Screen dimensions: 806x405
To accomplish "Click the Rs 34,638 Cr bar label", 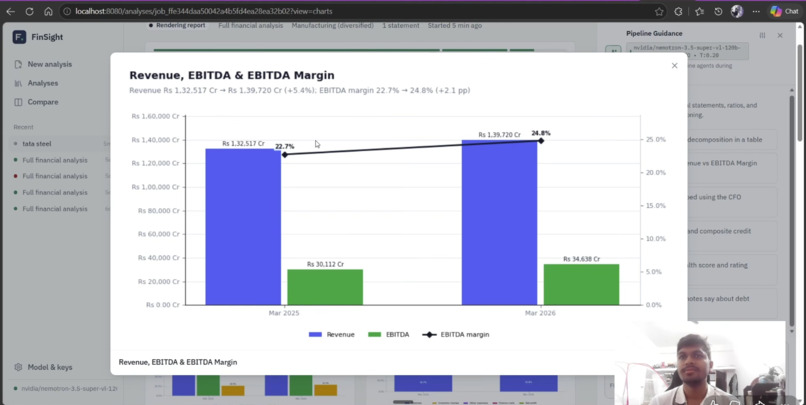I will pyautogui.click(x=581, y=259).
